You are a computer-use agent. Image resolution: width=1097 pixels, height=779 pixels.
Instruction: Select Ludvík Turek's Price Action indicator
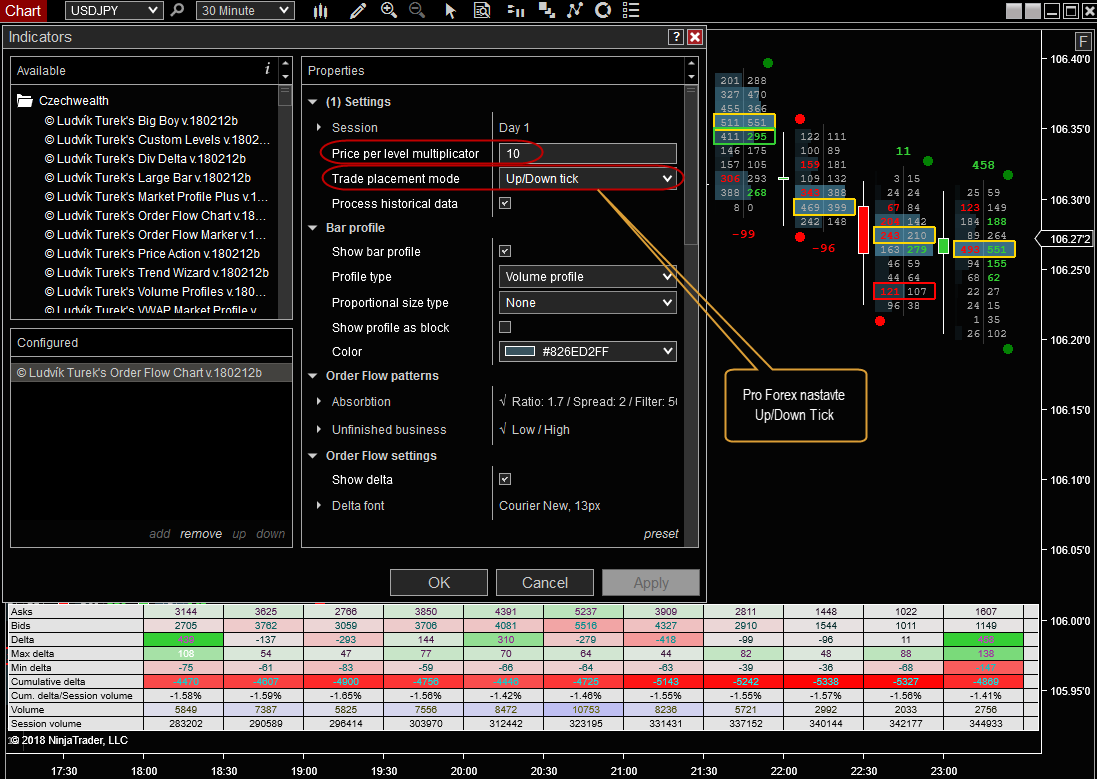(x=153, y=253)
